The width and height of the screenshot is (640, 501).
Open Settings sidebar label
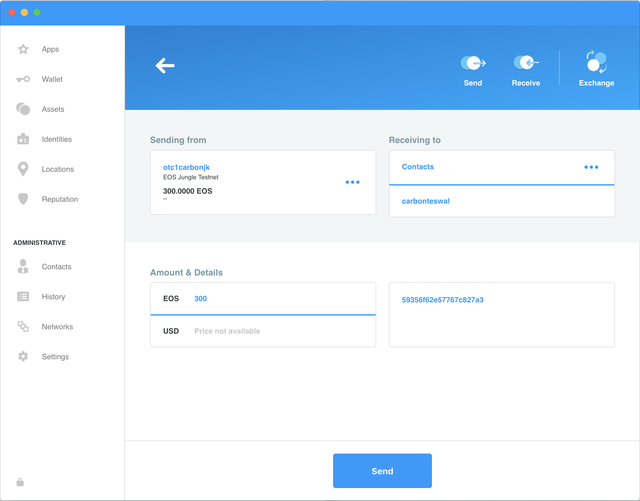pos(55,356)
